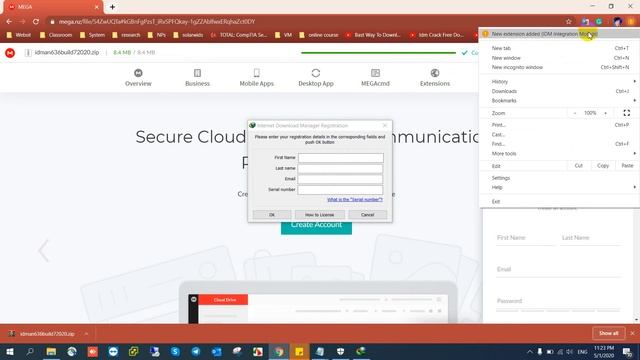
Task: Click Cut in Edit row
Action: pyautogui.click(x=578, y=166)
